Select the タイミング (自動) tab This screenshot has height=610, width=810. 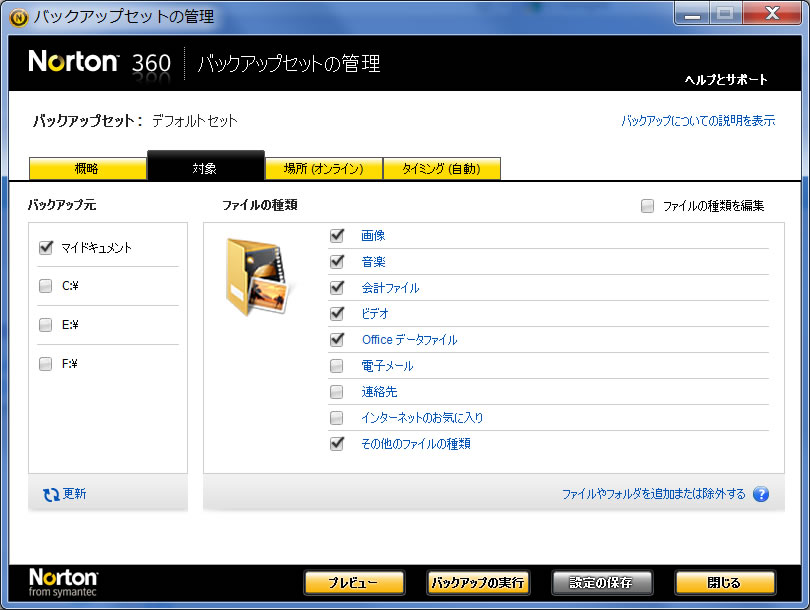point(441,169)
